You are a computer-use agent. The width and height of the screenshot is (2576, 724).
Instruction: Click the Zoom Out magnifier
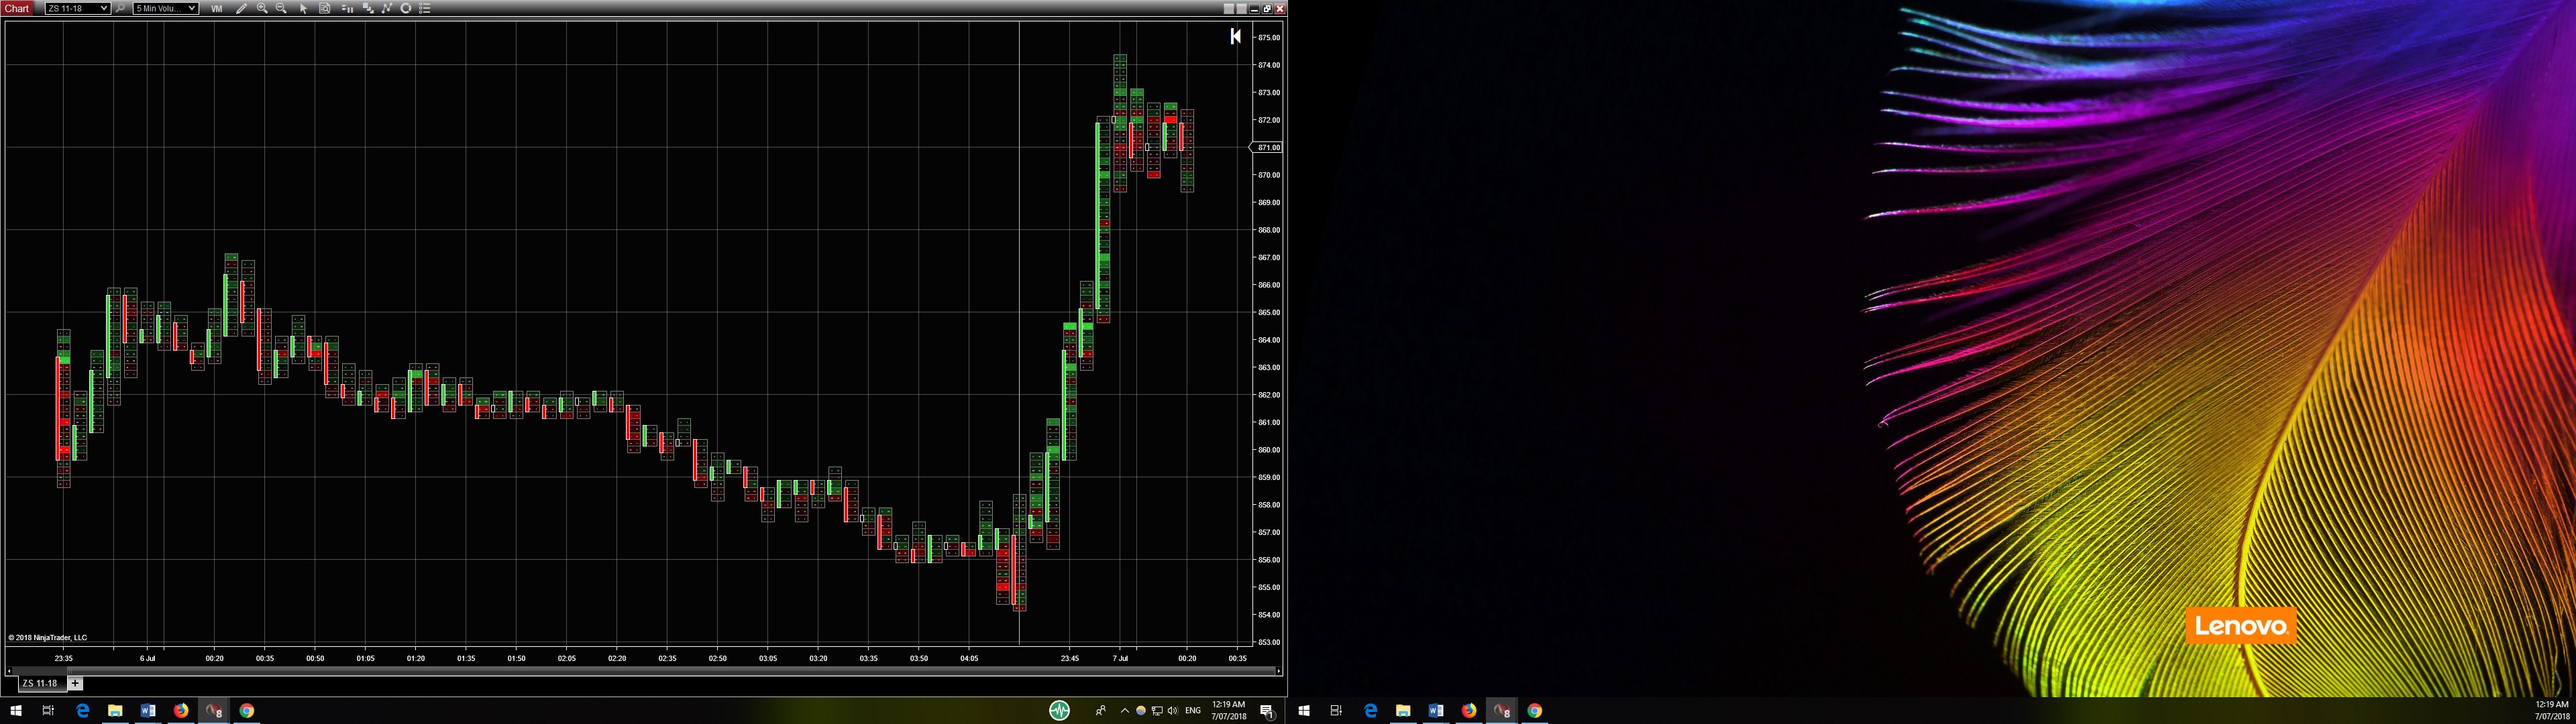[281, 8]
